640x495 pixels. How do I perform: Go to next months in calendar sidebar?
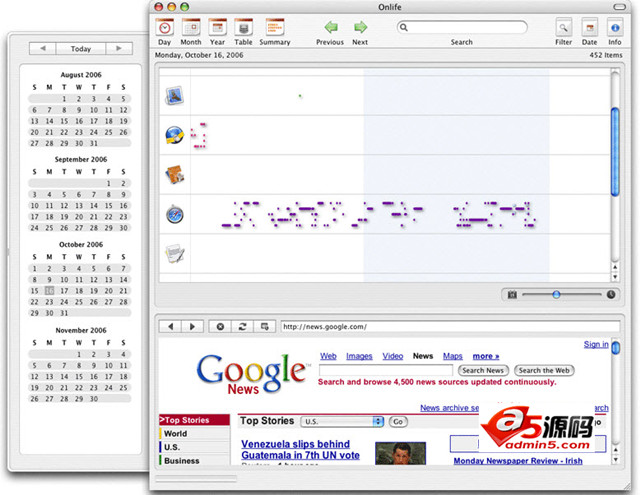[x=119, y=49]
